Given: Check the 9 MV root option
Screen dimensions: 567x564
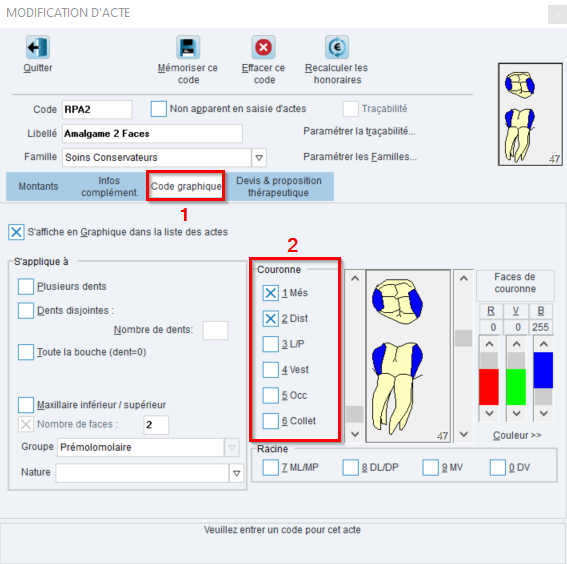Looking at the screenshot, I should 431,467.
